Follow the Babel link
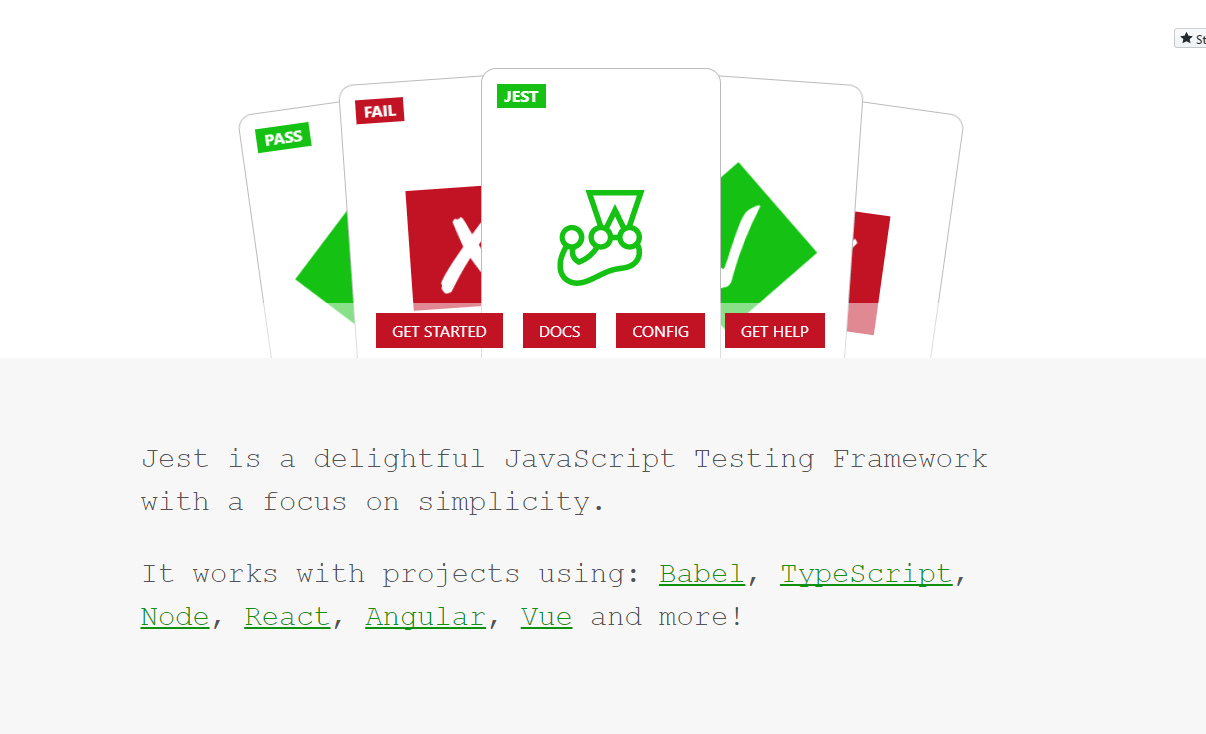Image resolution: width=1206 pixels, height=734 pixels. click(702, 574)
